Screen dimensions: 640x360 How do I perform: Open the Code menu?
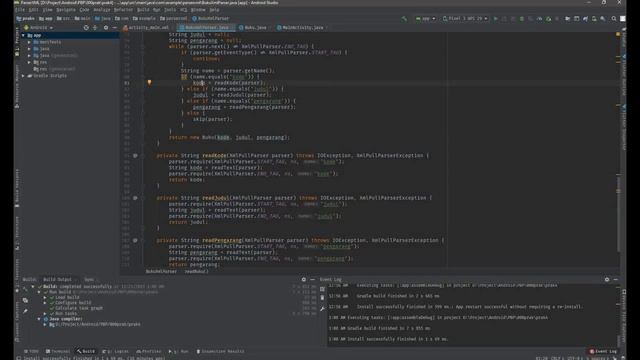84,10
